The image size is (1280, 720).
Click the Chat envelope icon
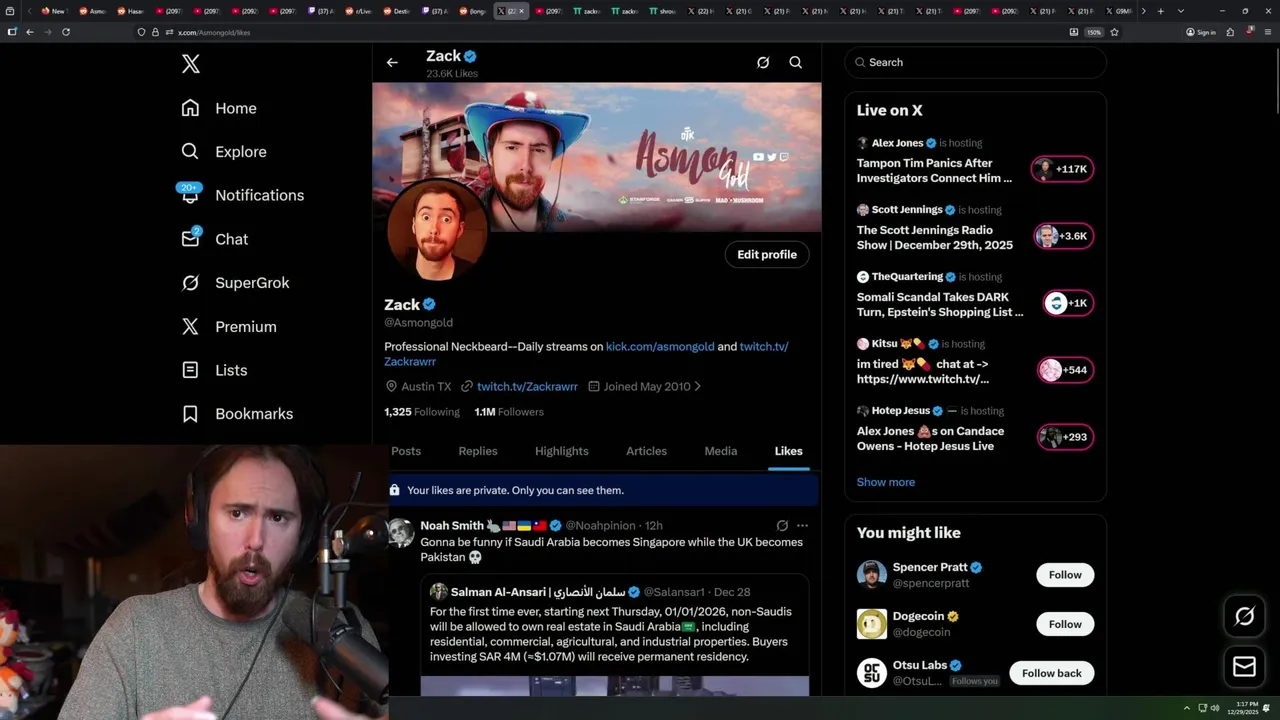(x=190, y=239)
